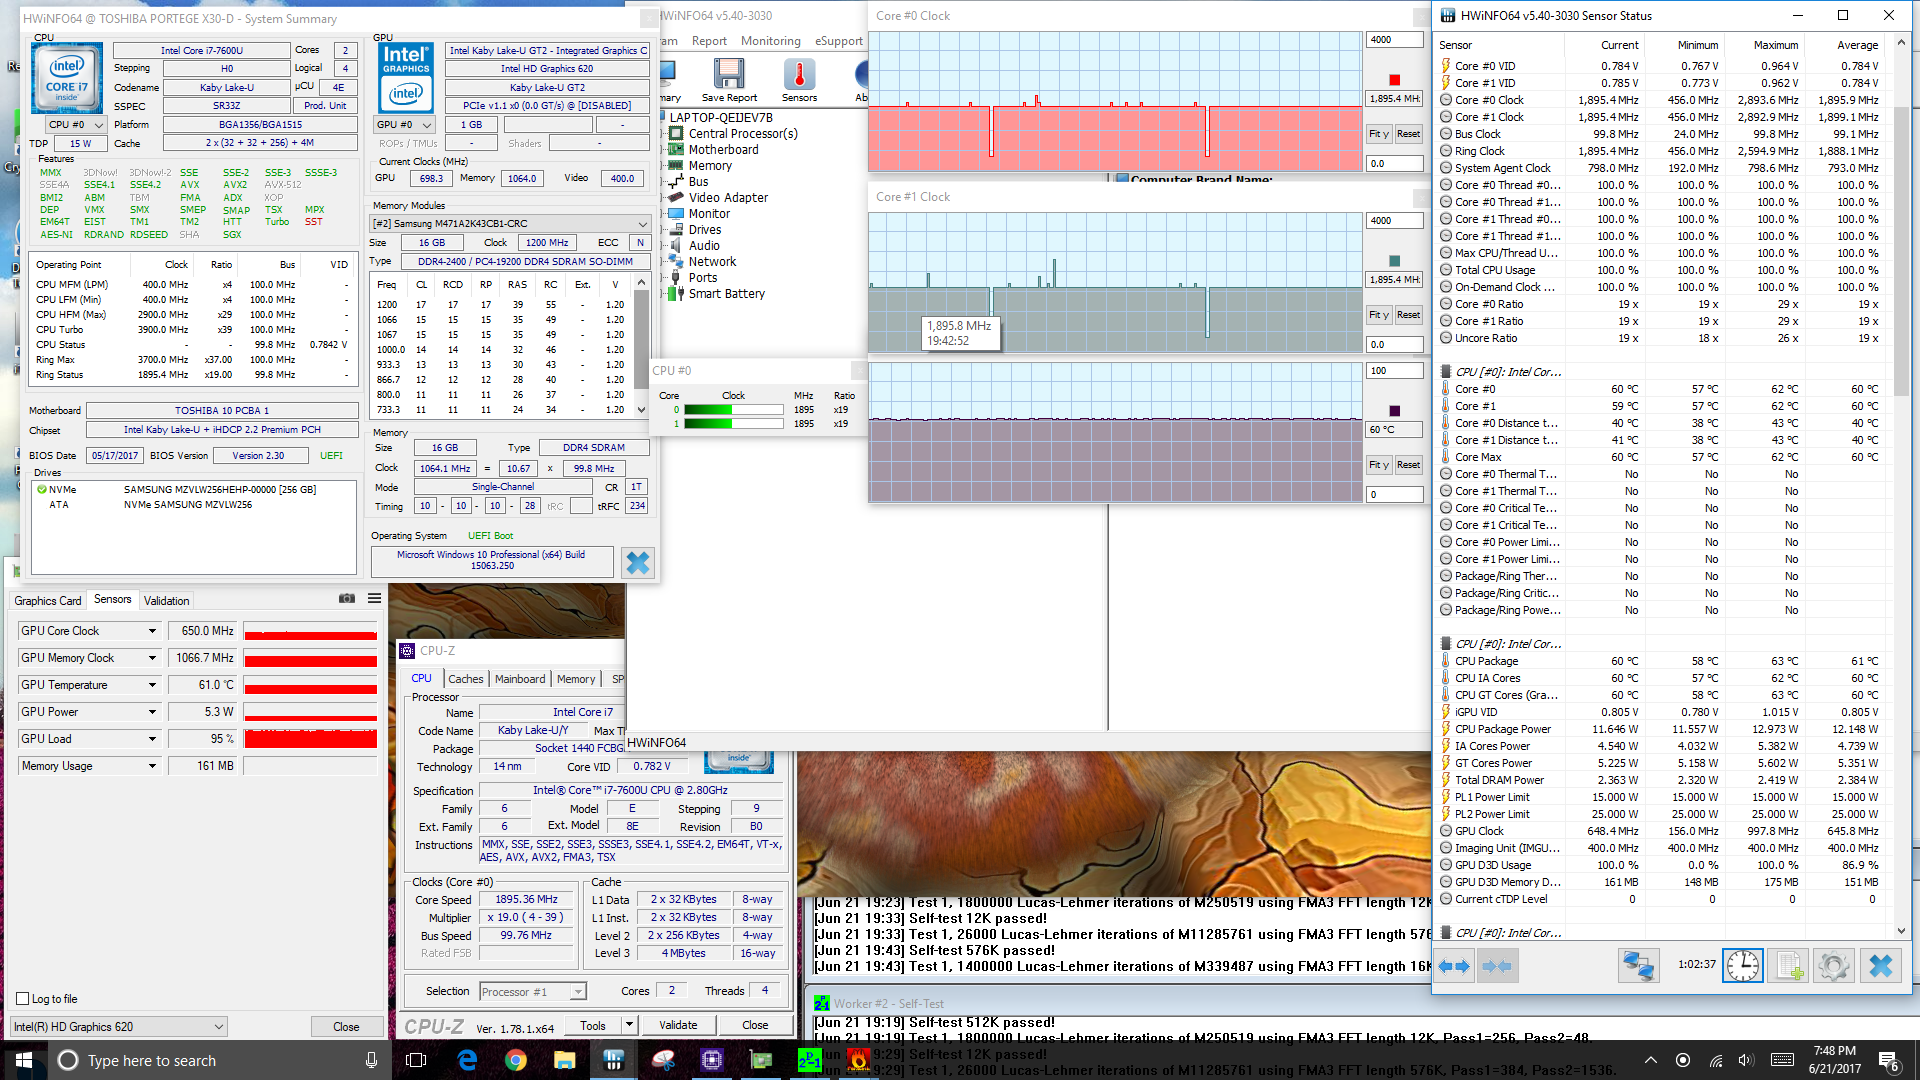Open the GPU-Z hamburger menu icon
Screen dimensions: 1920x1080
(x=374, y=599)
